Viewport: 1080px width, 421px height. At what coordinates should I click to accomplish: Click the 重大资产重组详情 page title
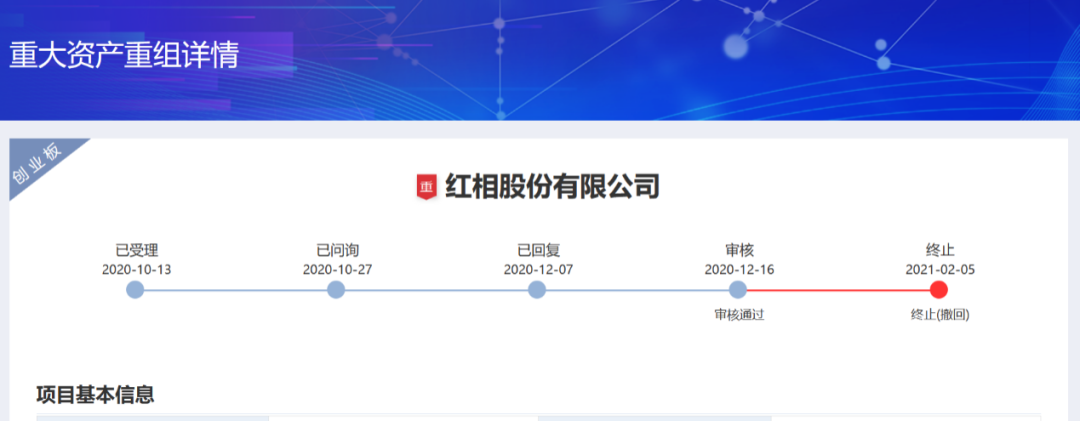click(124, 55)
